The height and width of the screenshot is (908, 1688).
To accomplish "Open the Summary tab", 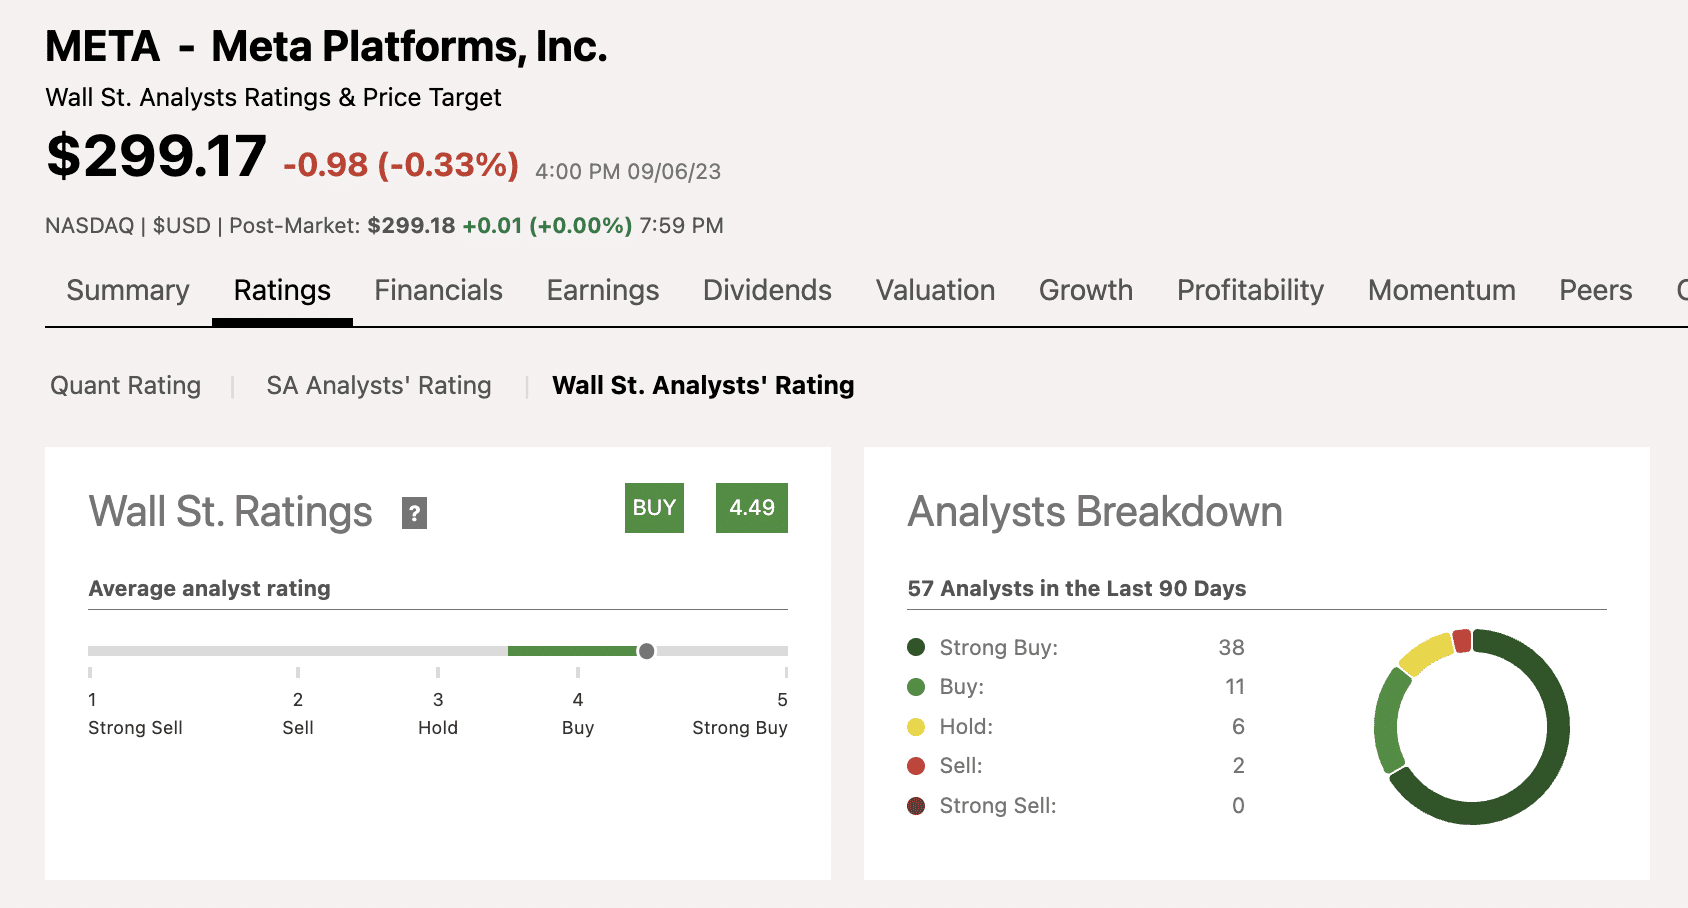I will 128,290.
